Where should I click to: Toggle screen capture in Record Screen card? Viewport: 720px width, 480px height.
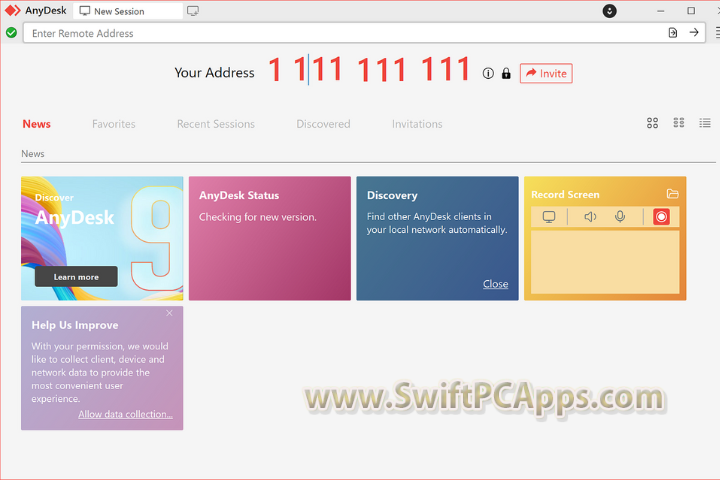click(x=549, y=216)
